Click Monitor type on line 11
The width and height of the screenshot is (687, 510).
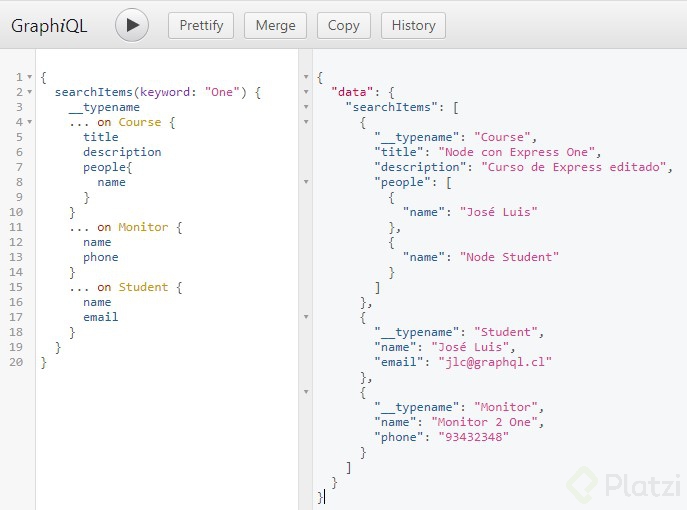point(143,227)
